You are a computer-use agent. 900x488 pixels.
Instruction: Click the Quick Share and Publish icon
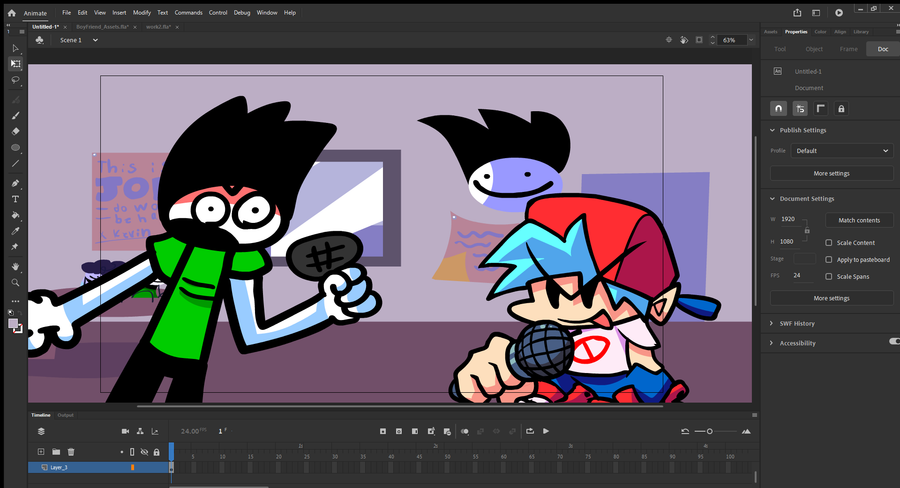coord(797,13)
